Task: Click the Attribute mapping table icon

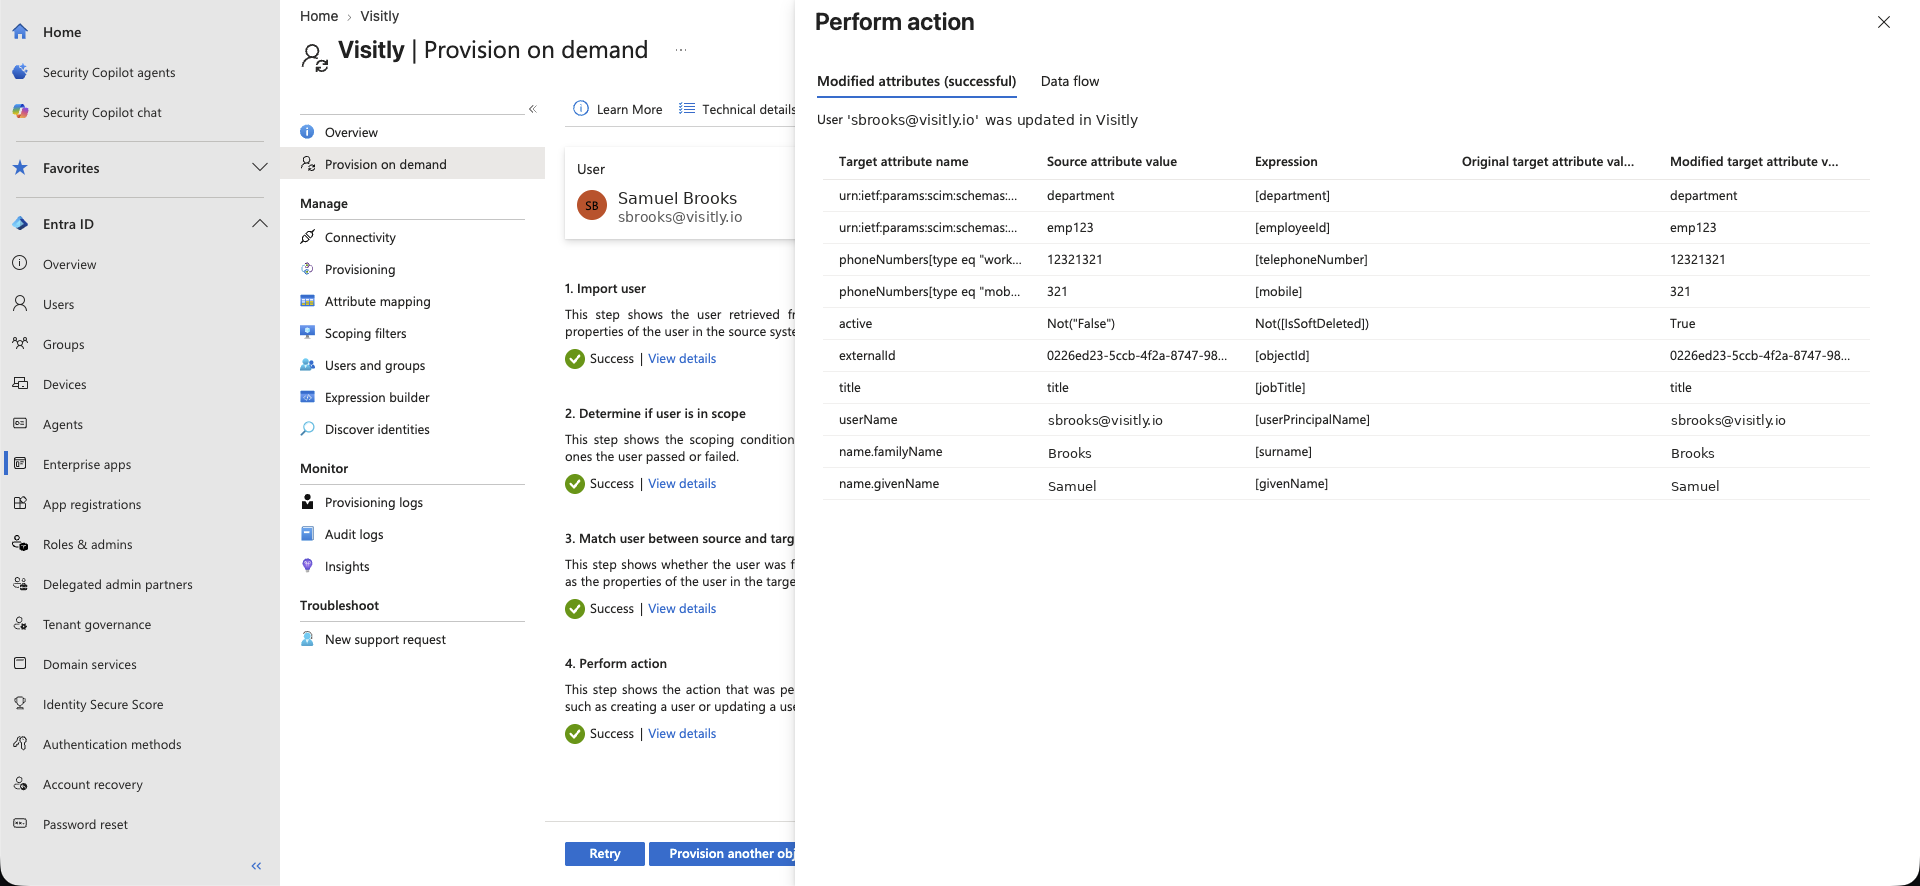Action: tap(308, 301)
